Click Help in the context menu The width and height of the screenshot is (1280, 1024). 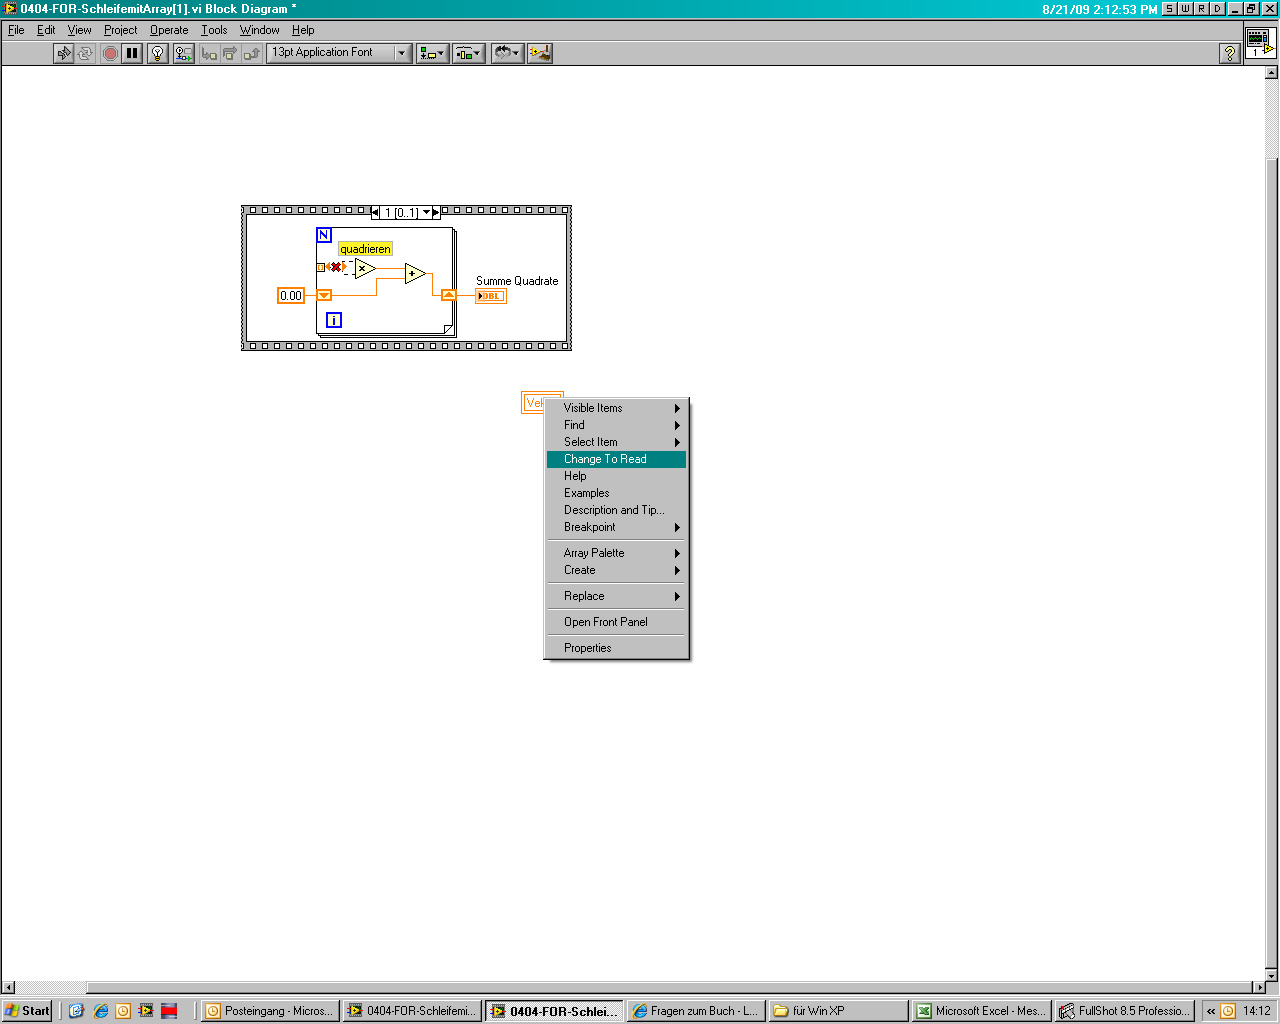616,476
